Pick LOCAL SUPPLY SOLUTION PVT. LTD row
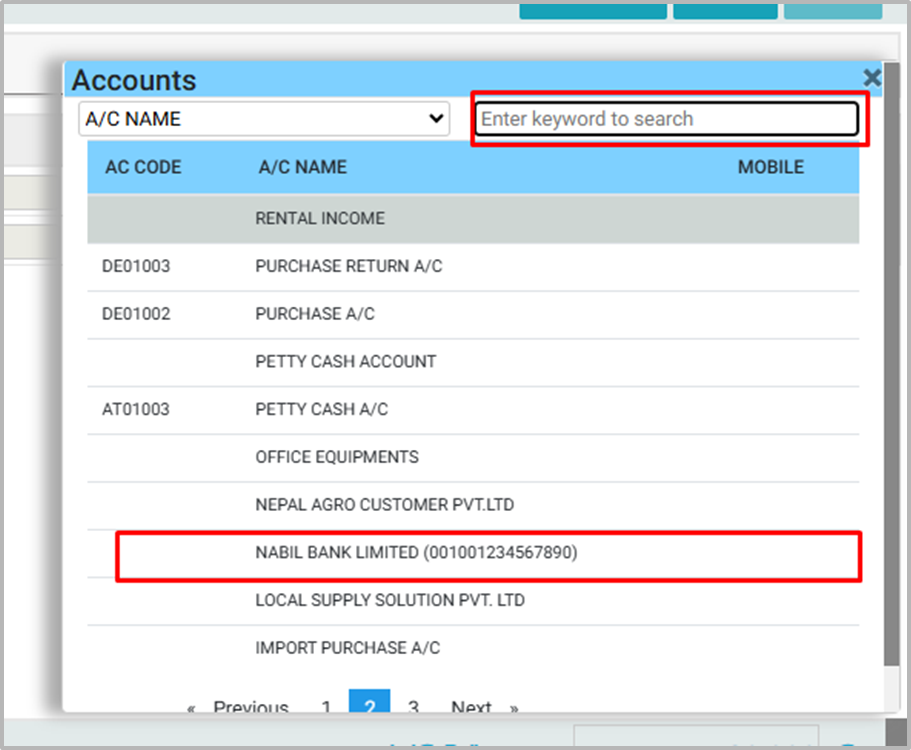Viewport: 911px width, 750px height. pos(390,601)
